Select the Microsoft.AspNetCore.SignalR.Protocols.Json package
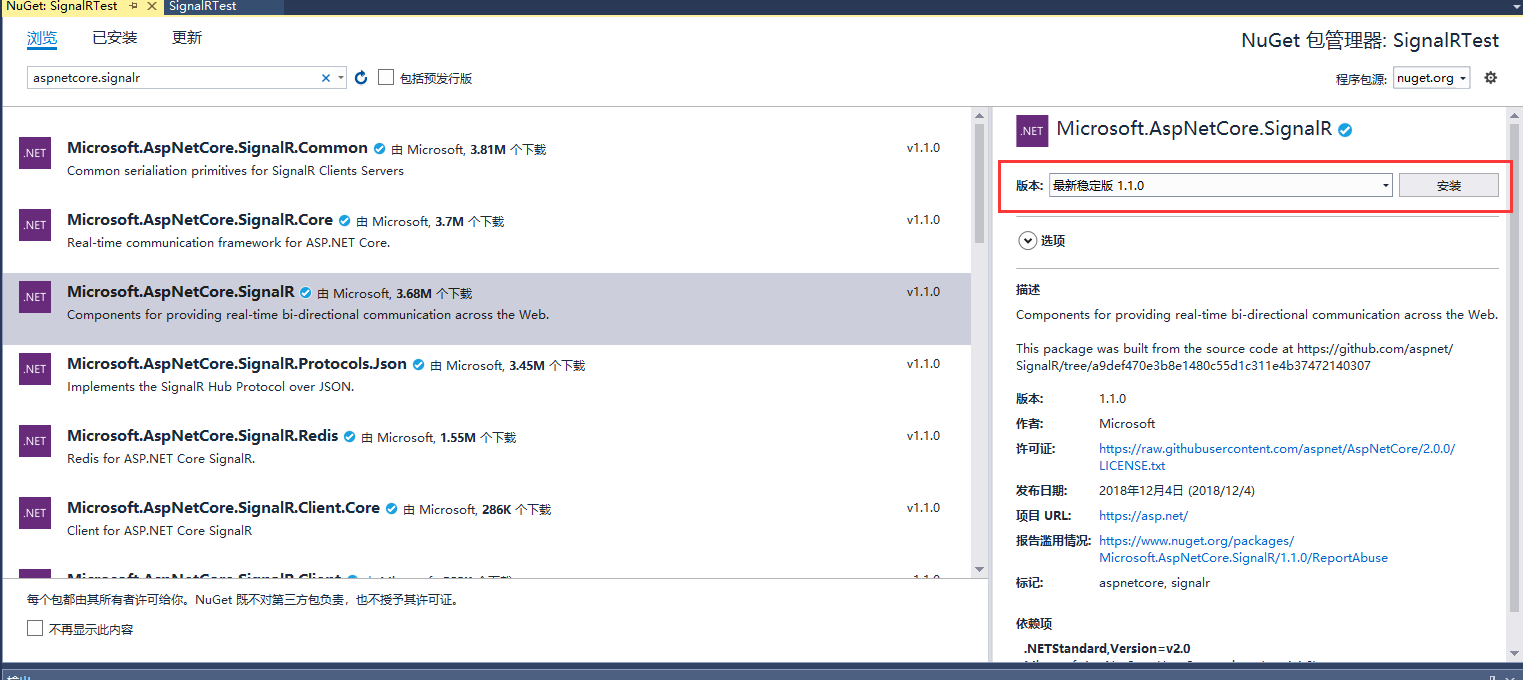This screenshot has height=680, width=1523. (486, 381)
